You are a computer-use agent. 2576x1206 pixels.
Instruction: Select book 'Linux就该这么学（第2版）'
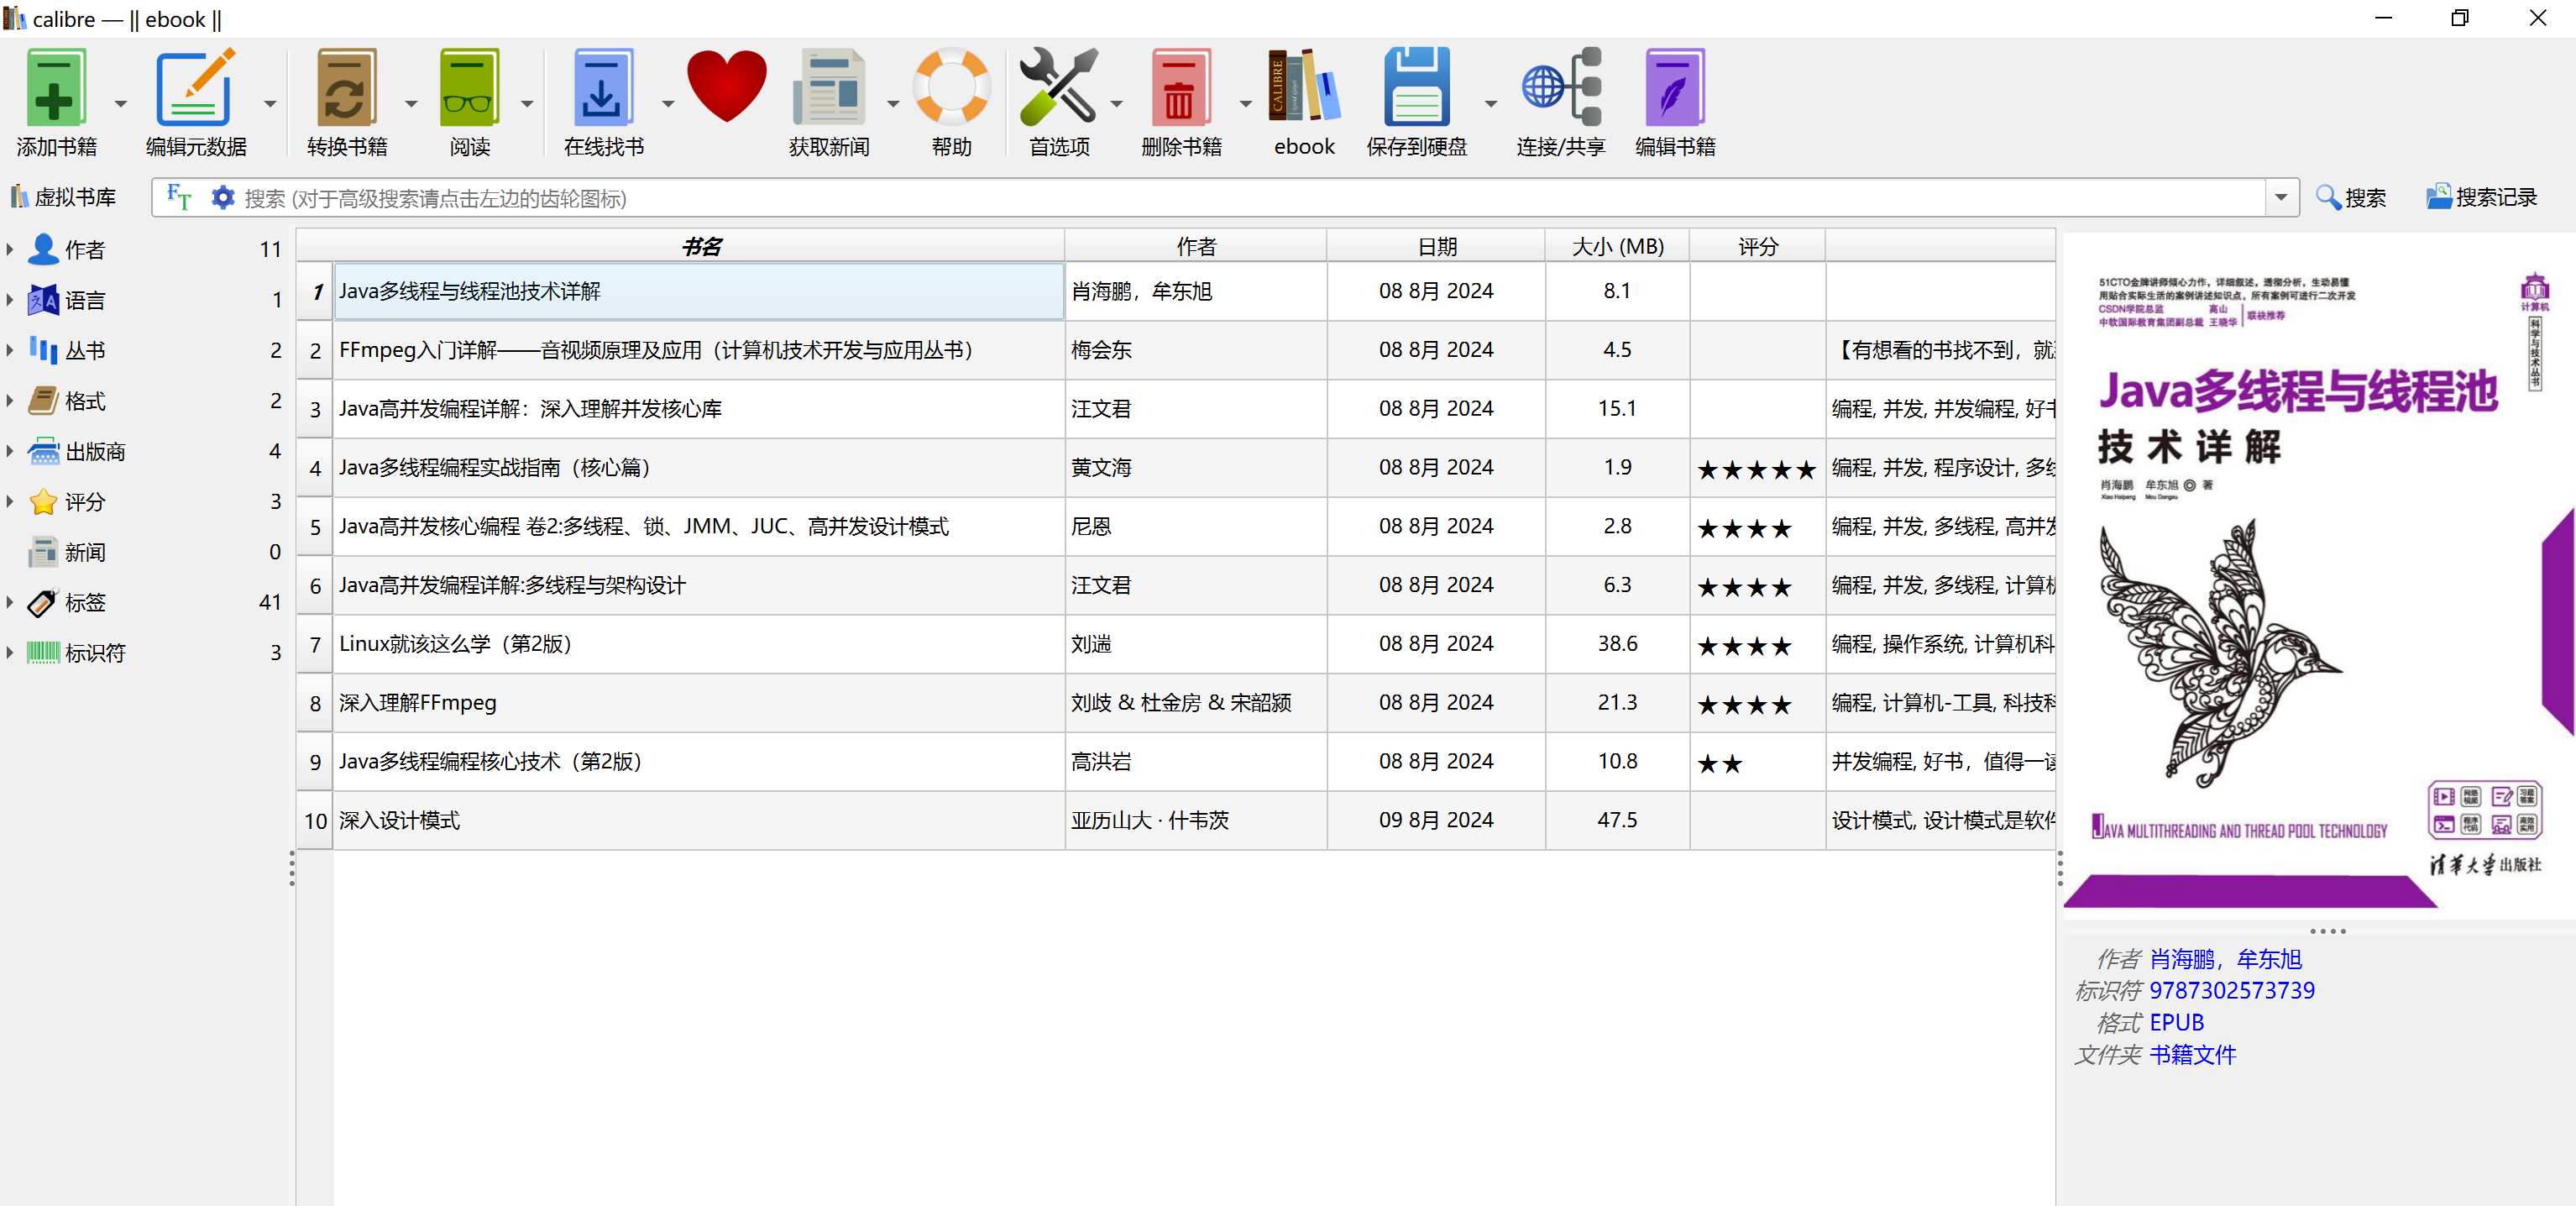pos(698,644)
